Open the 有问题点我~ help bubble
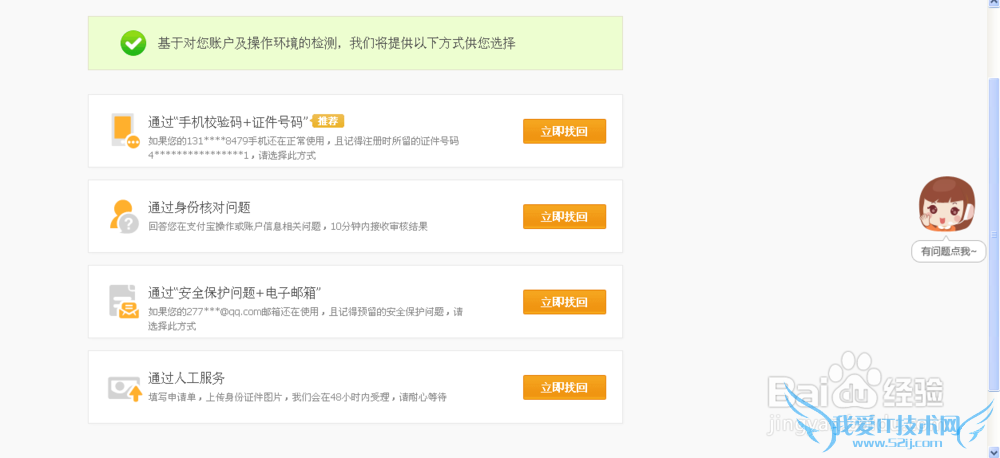The image size is (1000, 458). [x=949, y=252]
